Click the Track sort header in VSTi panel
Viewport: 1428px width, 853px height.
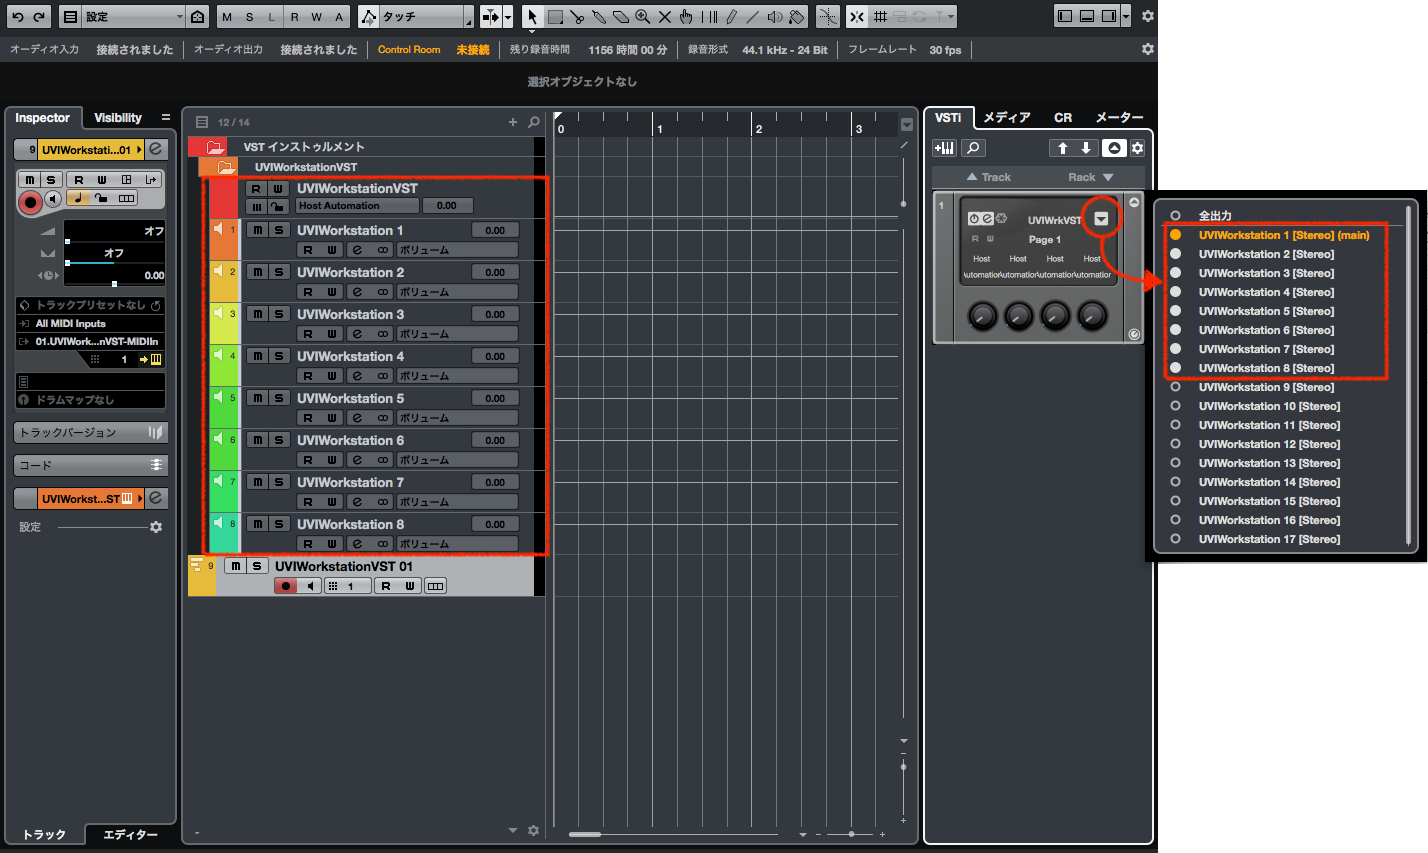(988, 177)
